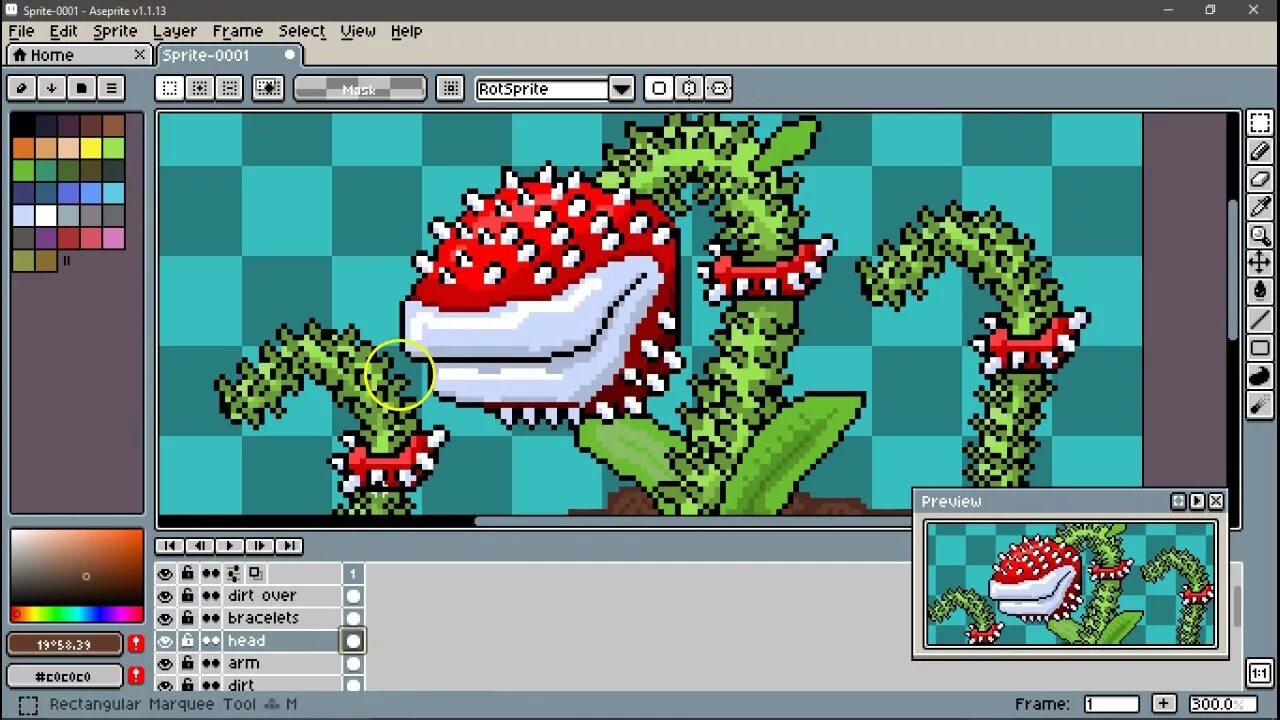
Task: Select the Rectangle shape tool
Action: coord(1260,348)
